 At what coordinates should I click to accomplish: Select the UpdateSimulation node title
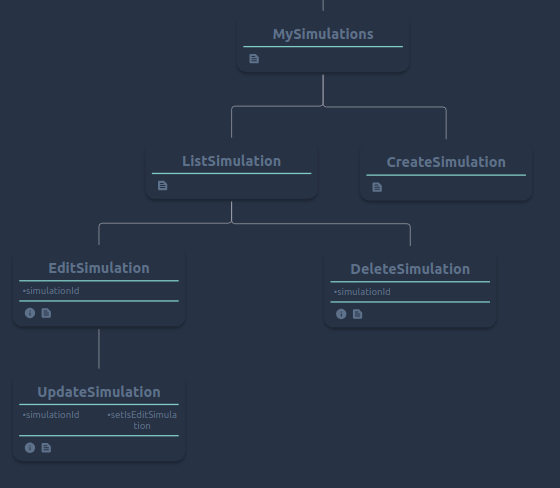(99, 392)
